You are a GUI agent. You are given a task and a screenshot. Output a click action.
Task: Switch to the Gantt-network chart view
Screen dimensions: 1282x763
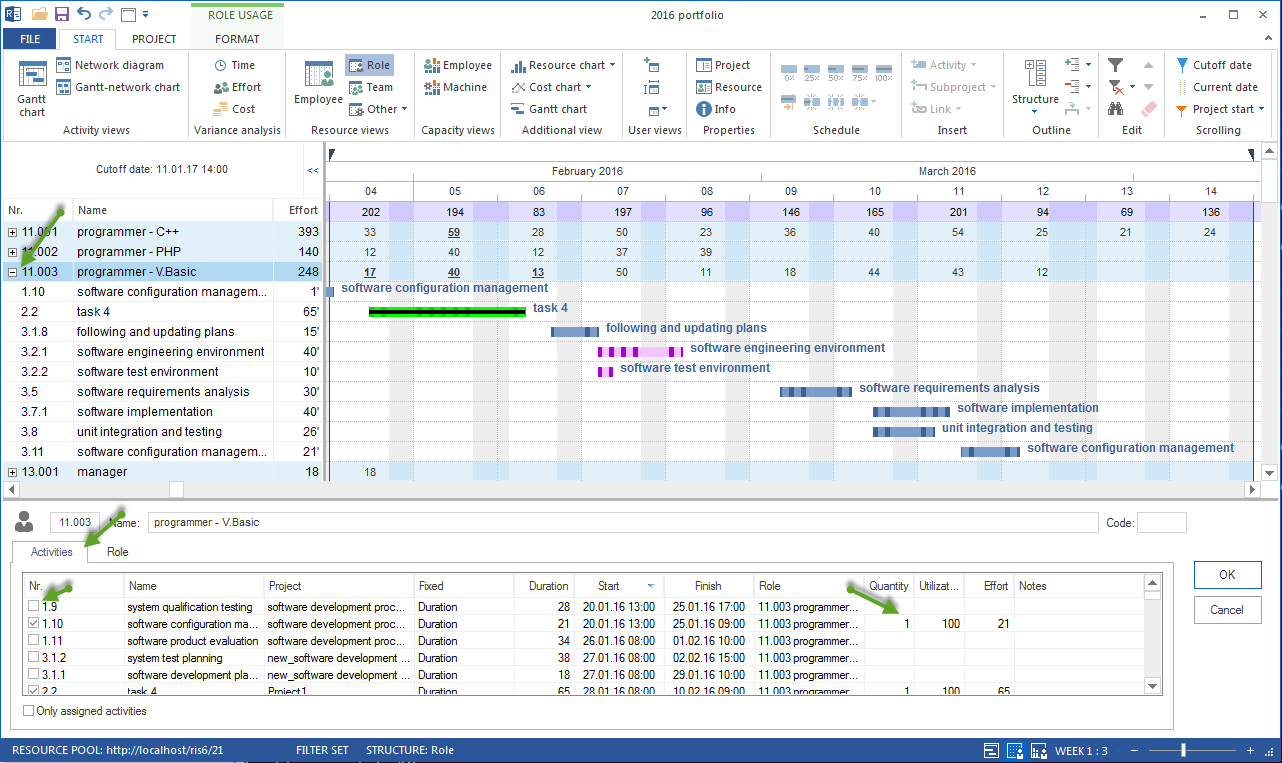tap(118, 87)
